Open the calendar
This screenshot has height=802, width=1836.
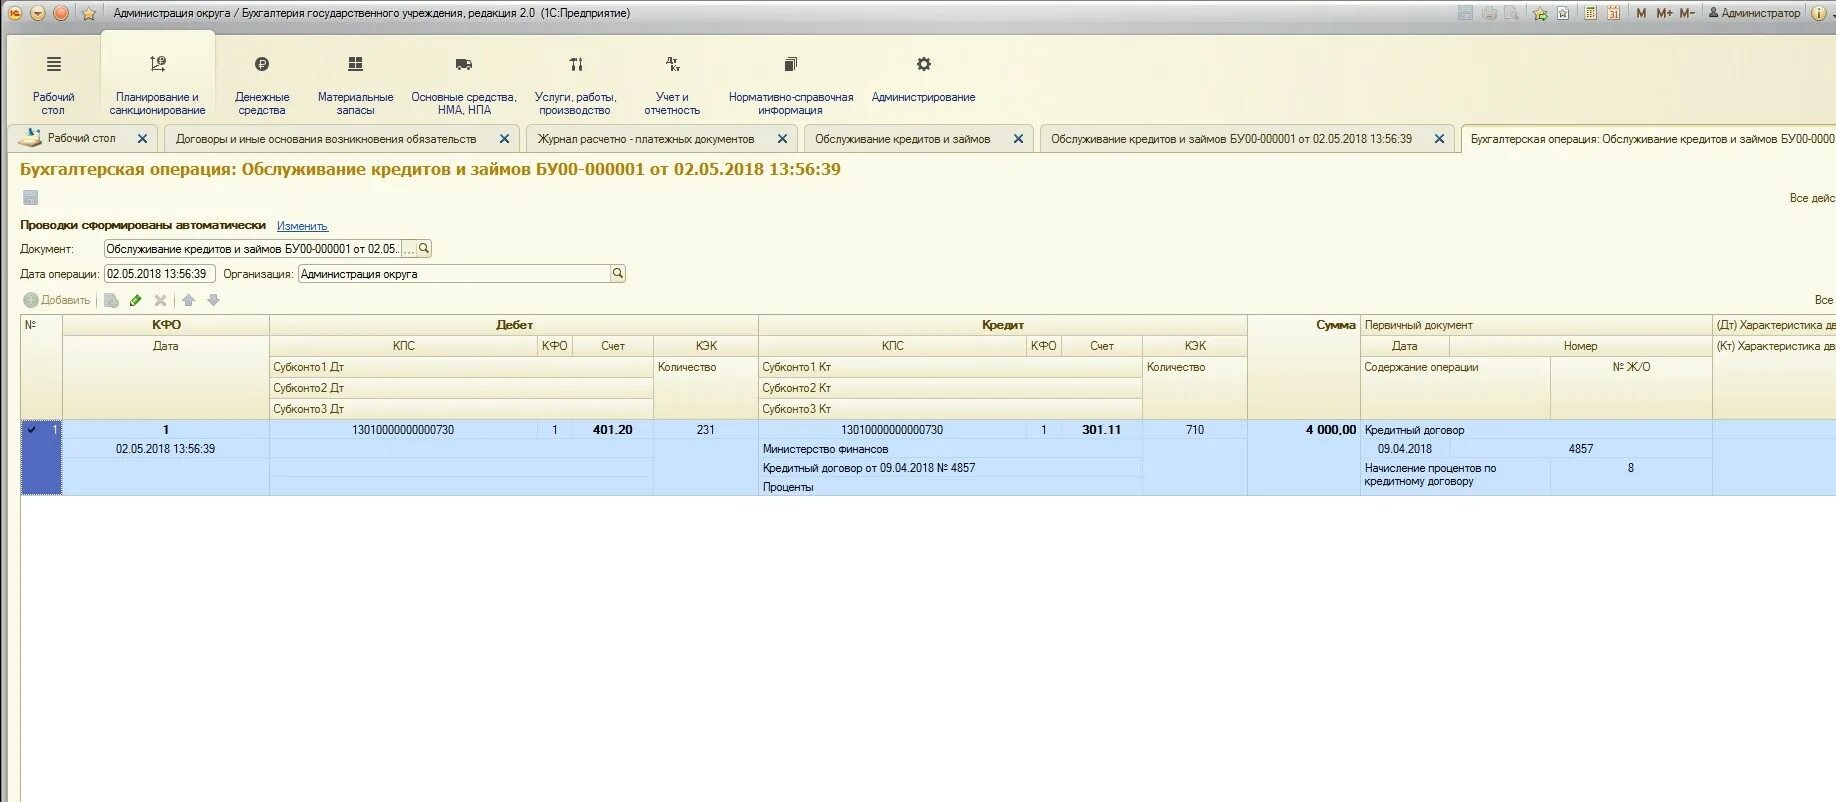pos(1613,13)
